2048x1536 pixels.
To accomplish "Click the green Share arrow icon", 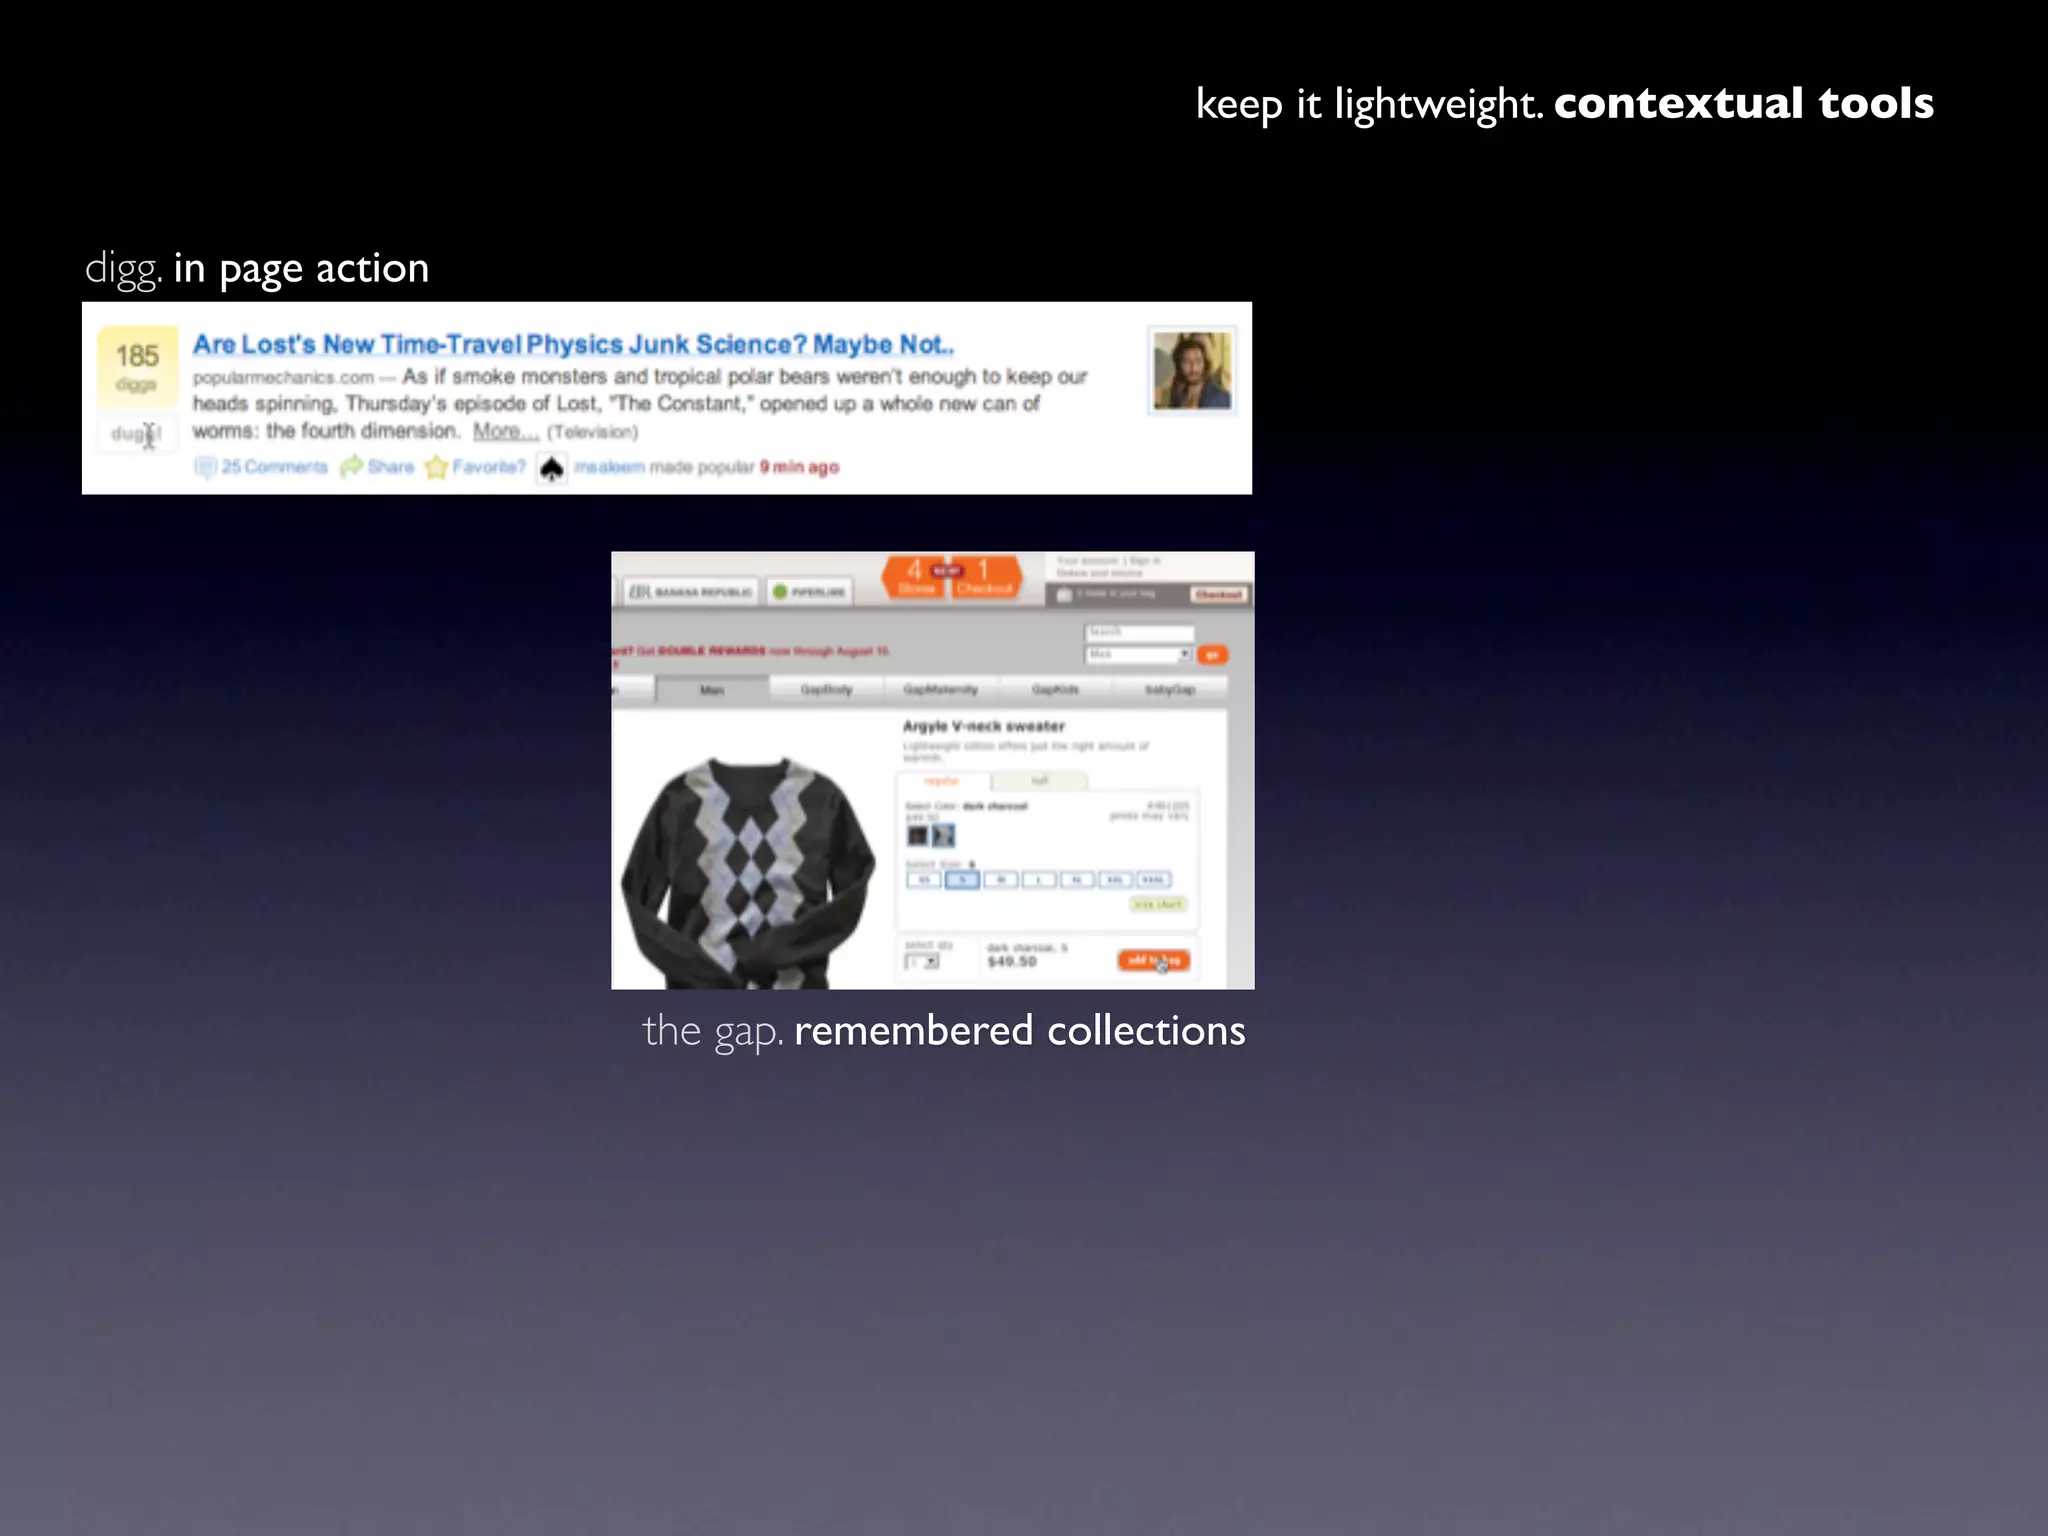I will tap(351, 467).
